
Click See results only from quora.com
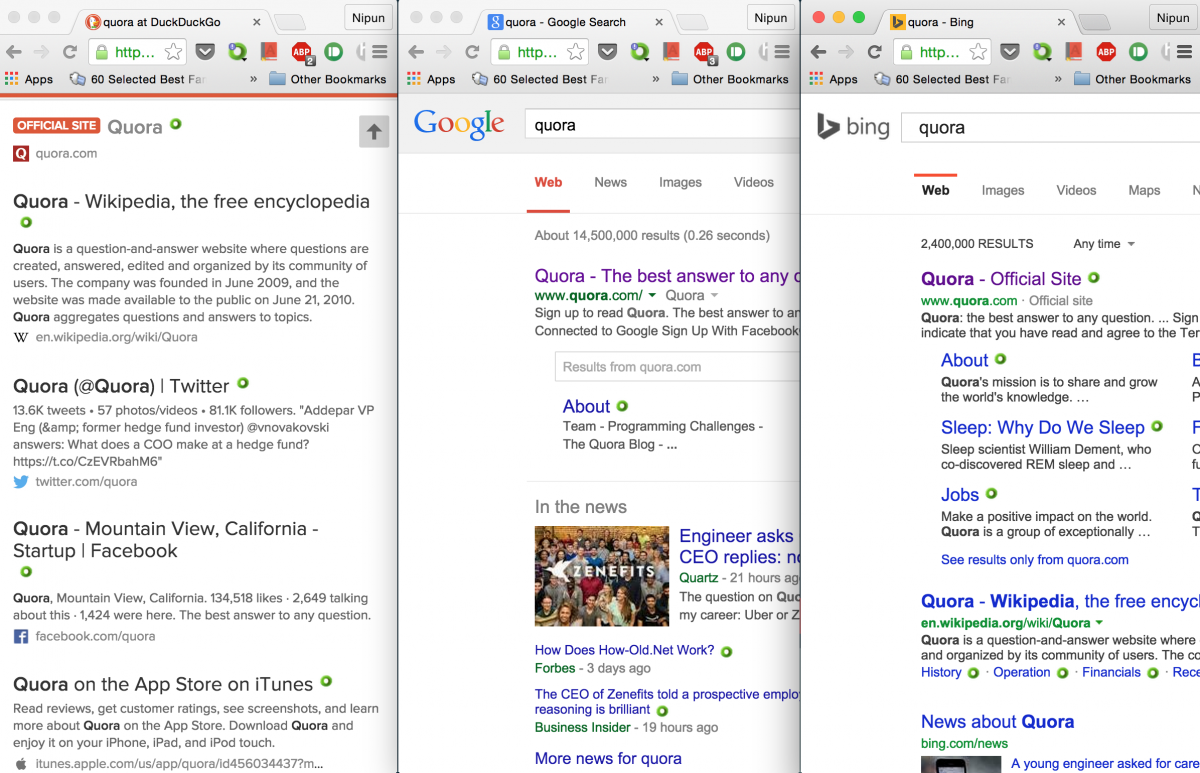[x=1035, y=560]
